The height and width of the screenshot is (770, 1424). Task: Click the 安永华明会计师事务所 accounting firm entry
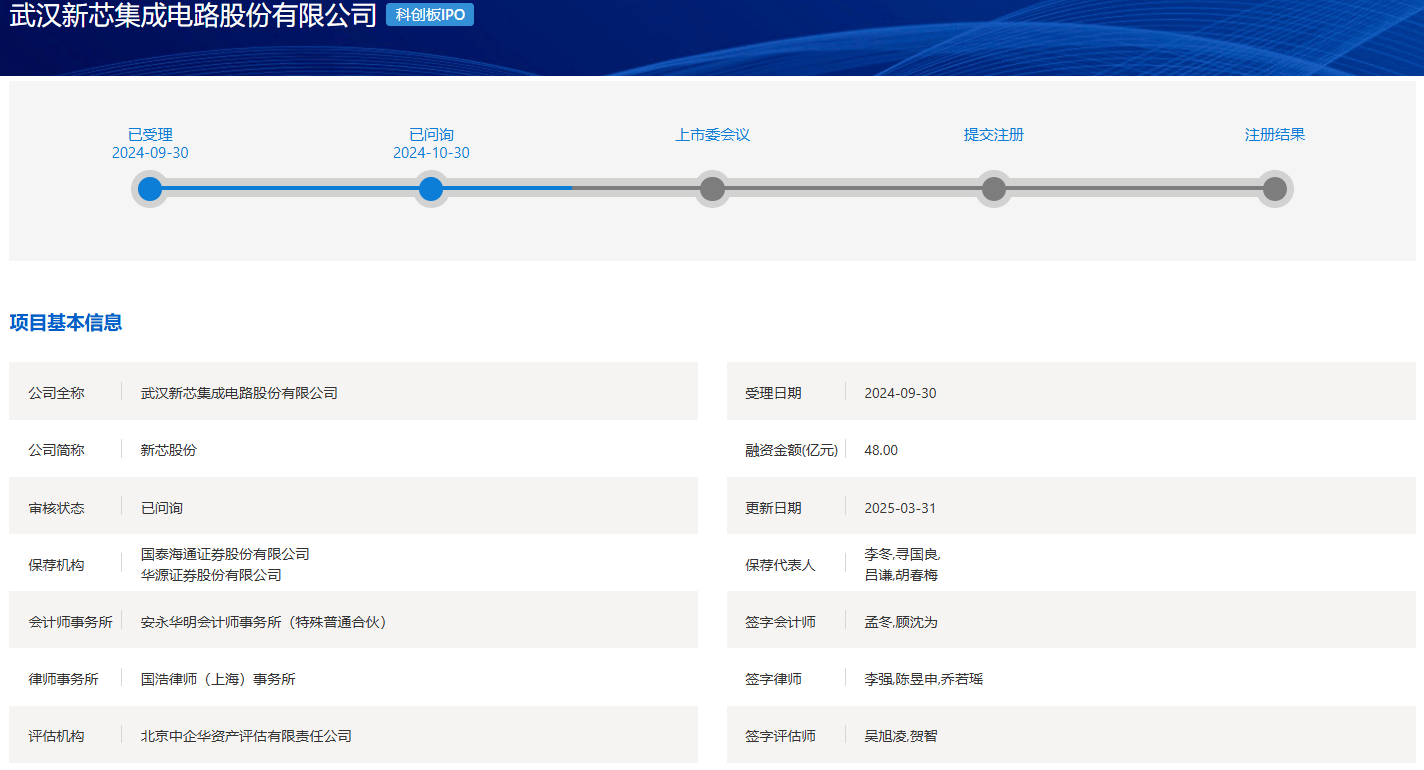coord(264,622)
